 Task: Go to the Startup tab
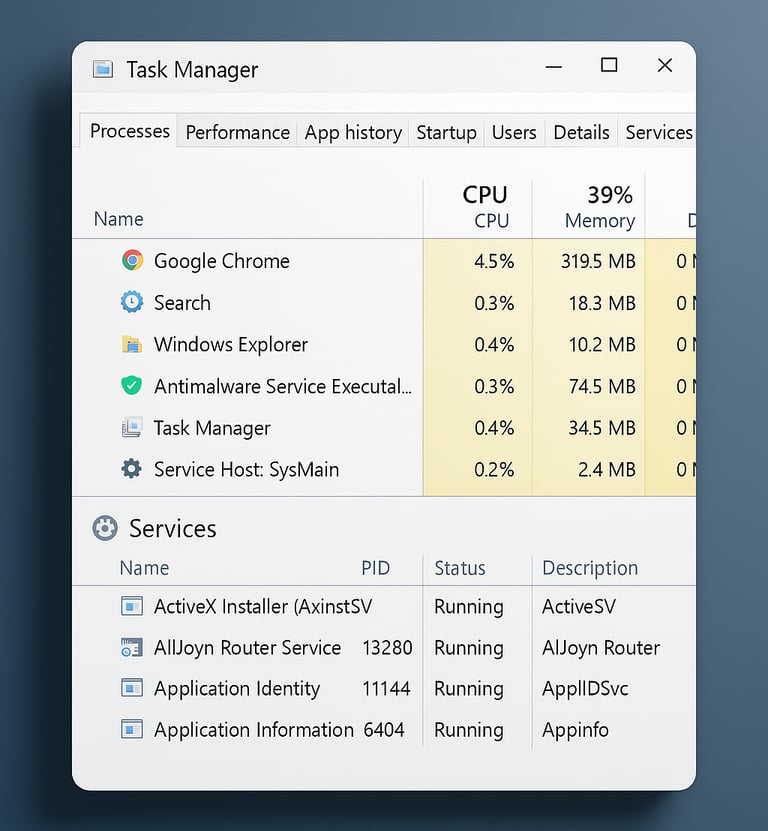coord(446,132)
